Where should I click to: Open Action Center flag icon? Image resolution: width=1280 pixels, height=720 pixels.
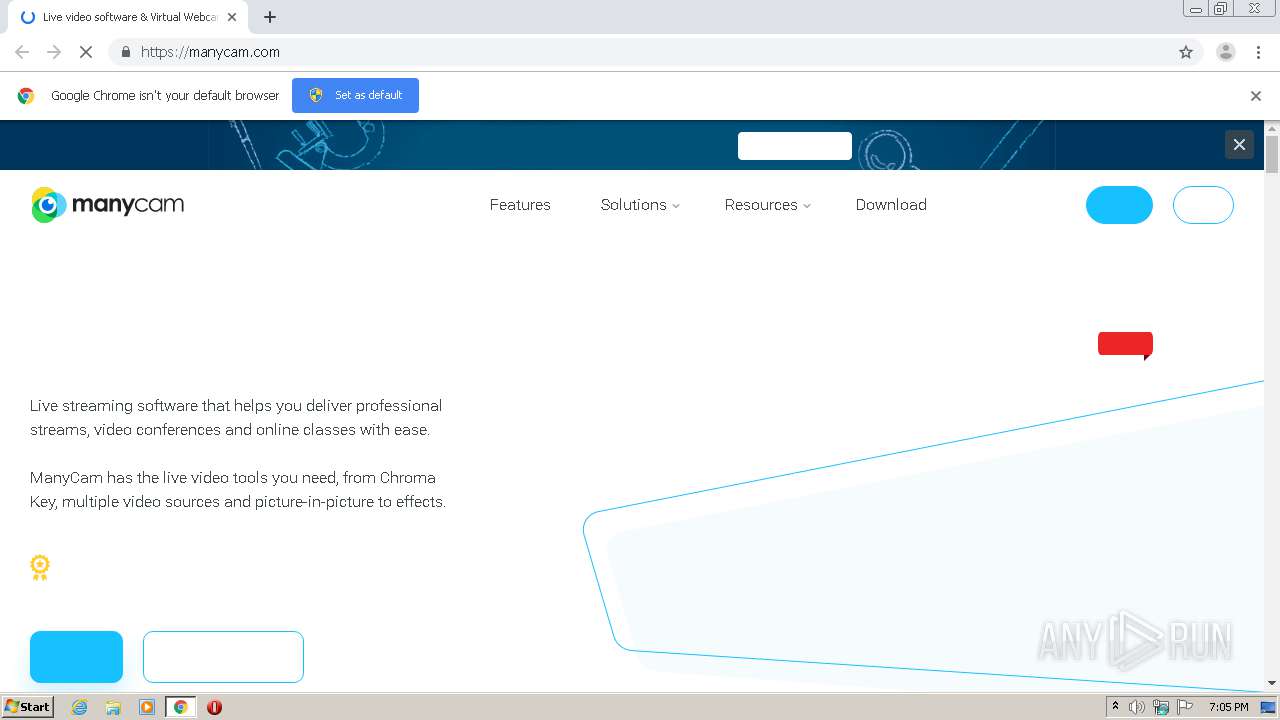1185,707
